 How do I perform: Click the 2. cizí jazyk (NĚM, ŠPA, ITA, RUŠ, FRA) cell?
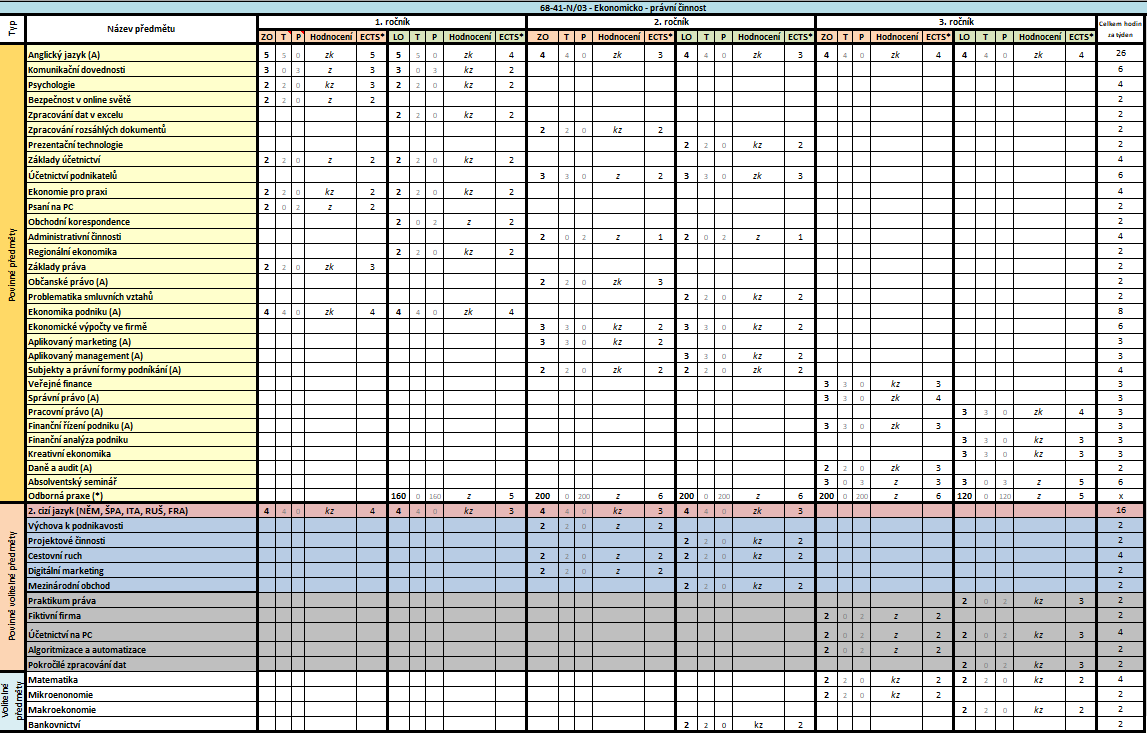(140, 511)
